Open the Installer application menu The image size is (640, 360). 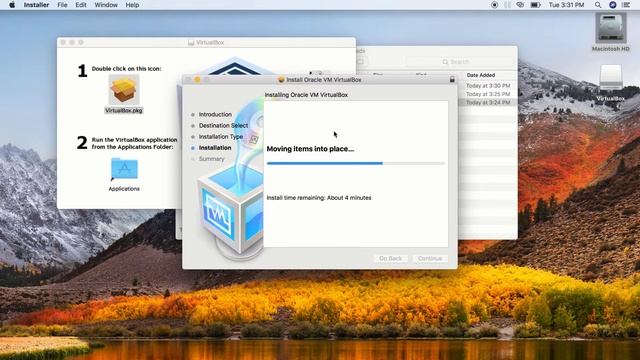click(x=36, y=5)
